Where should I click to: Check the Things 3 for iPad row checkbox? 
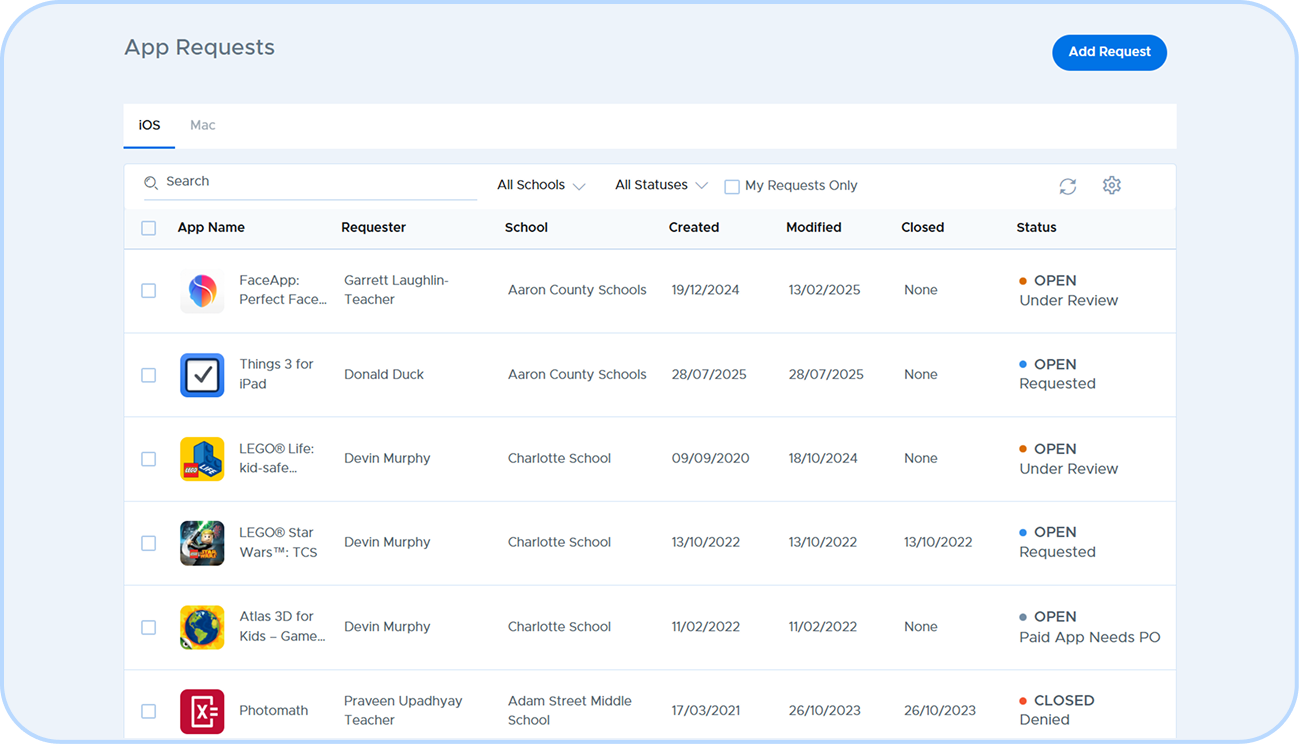[x=149, y=375]
